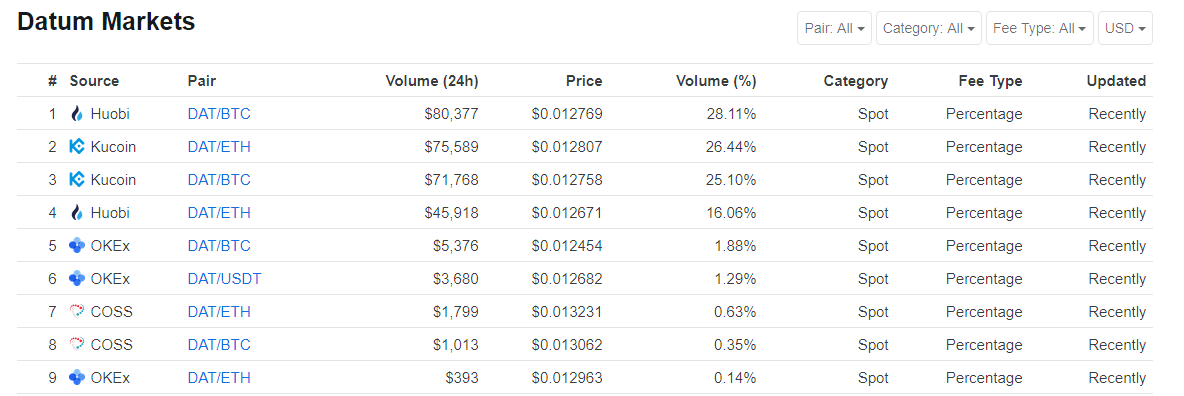Click the OKEx icon next to DAT/USDT
This screenshot has height=396, width=1184.
click(x=76, y=279)
